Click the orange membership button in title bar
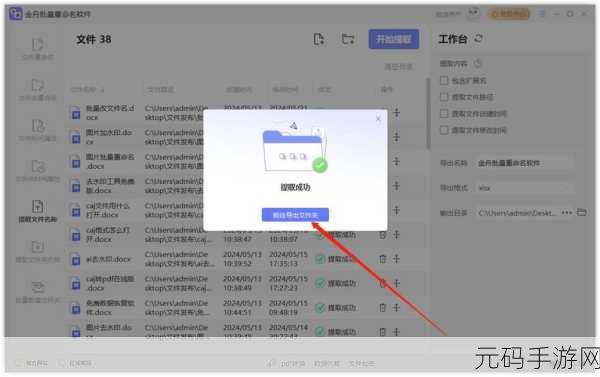The width and height of the screenshot is (600, 377). 509,14
